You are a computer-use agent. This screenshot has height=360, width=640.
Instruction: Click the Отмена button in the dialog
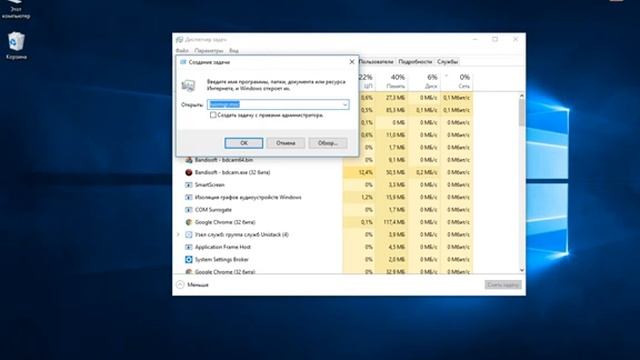click(285, 143)
